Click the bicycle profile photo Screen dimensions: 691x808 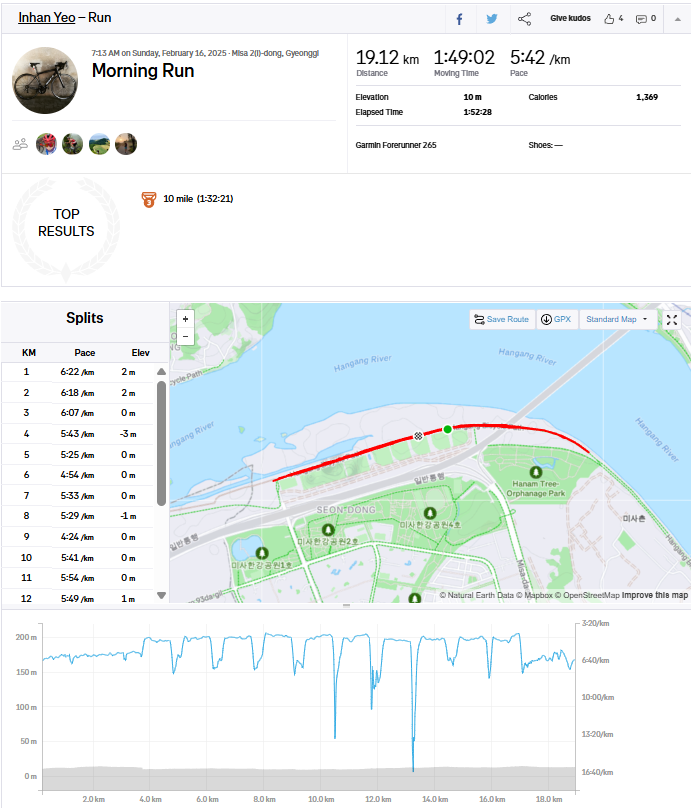coord(45,79)
